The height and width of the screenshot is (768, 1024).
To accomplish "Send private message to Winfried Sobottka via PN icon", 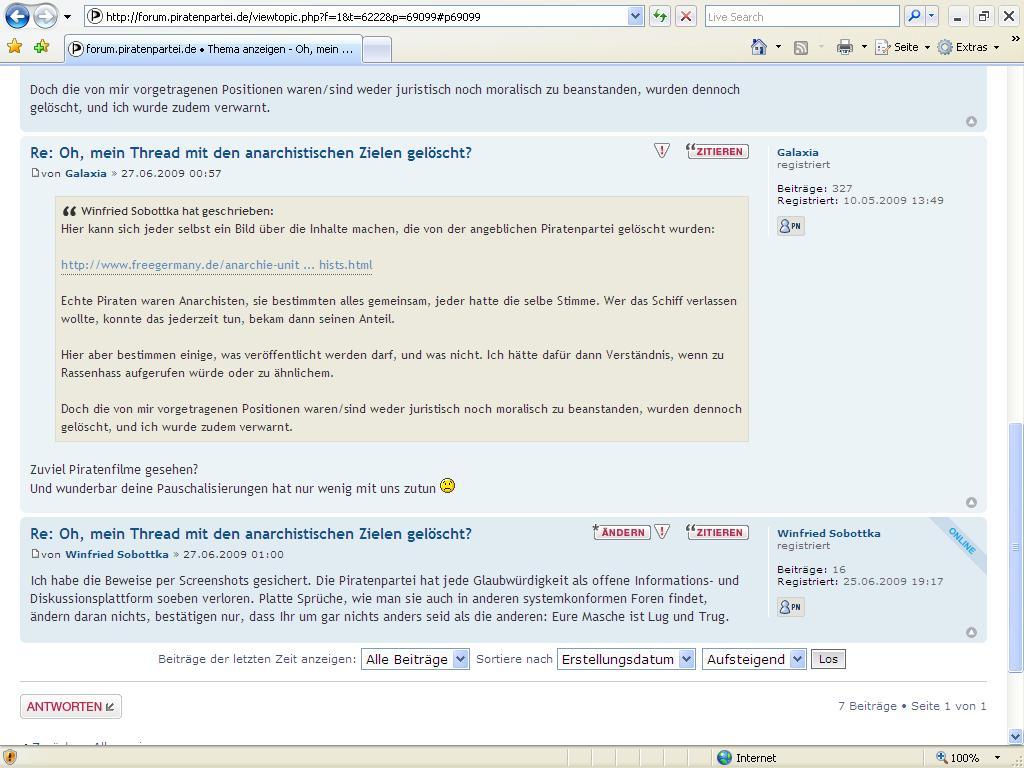I will click(790, 607).
